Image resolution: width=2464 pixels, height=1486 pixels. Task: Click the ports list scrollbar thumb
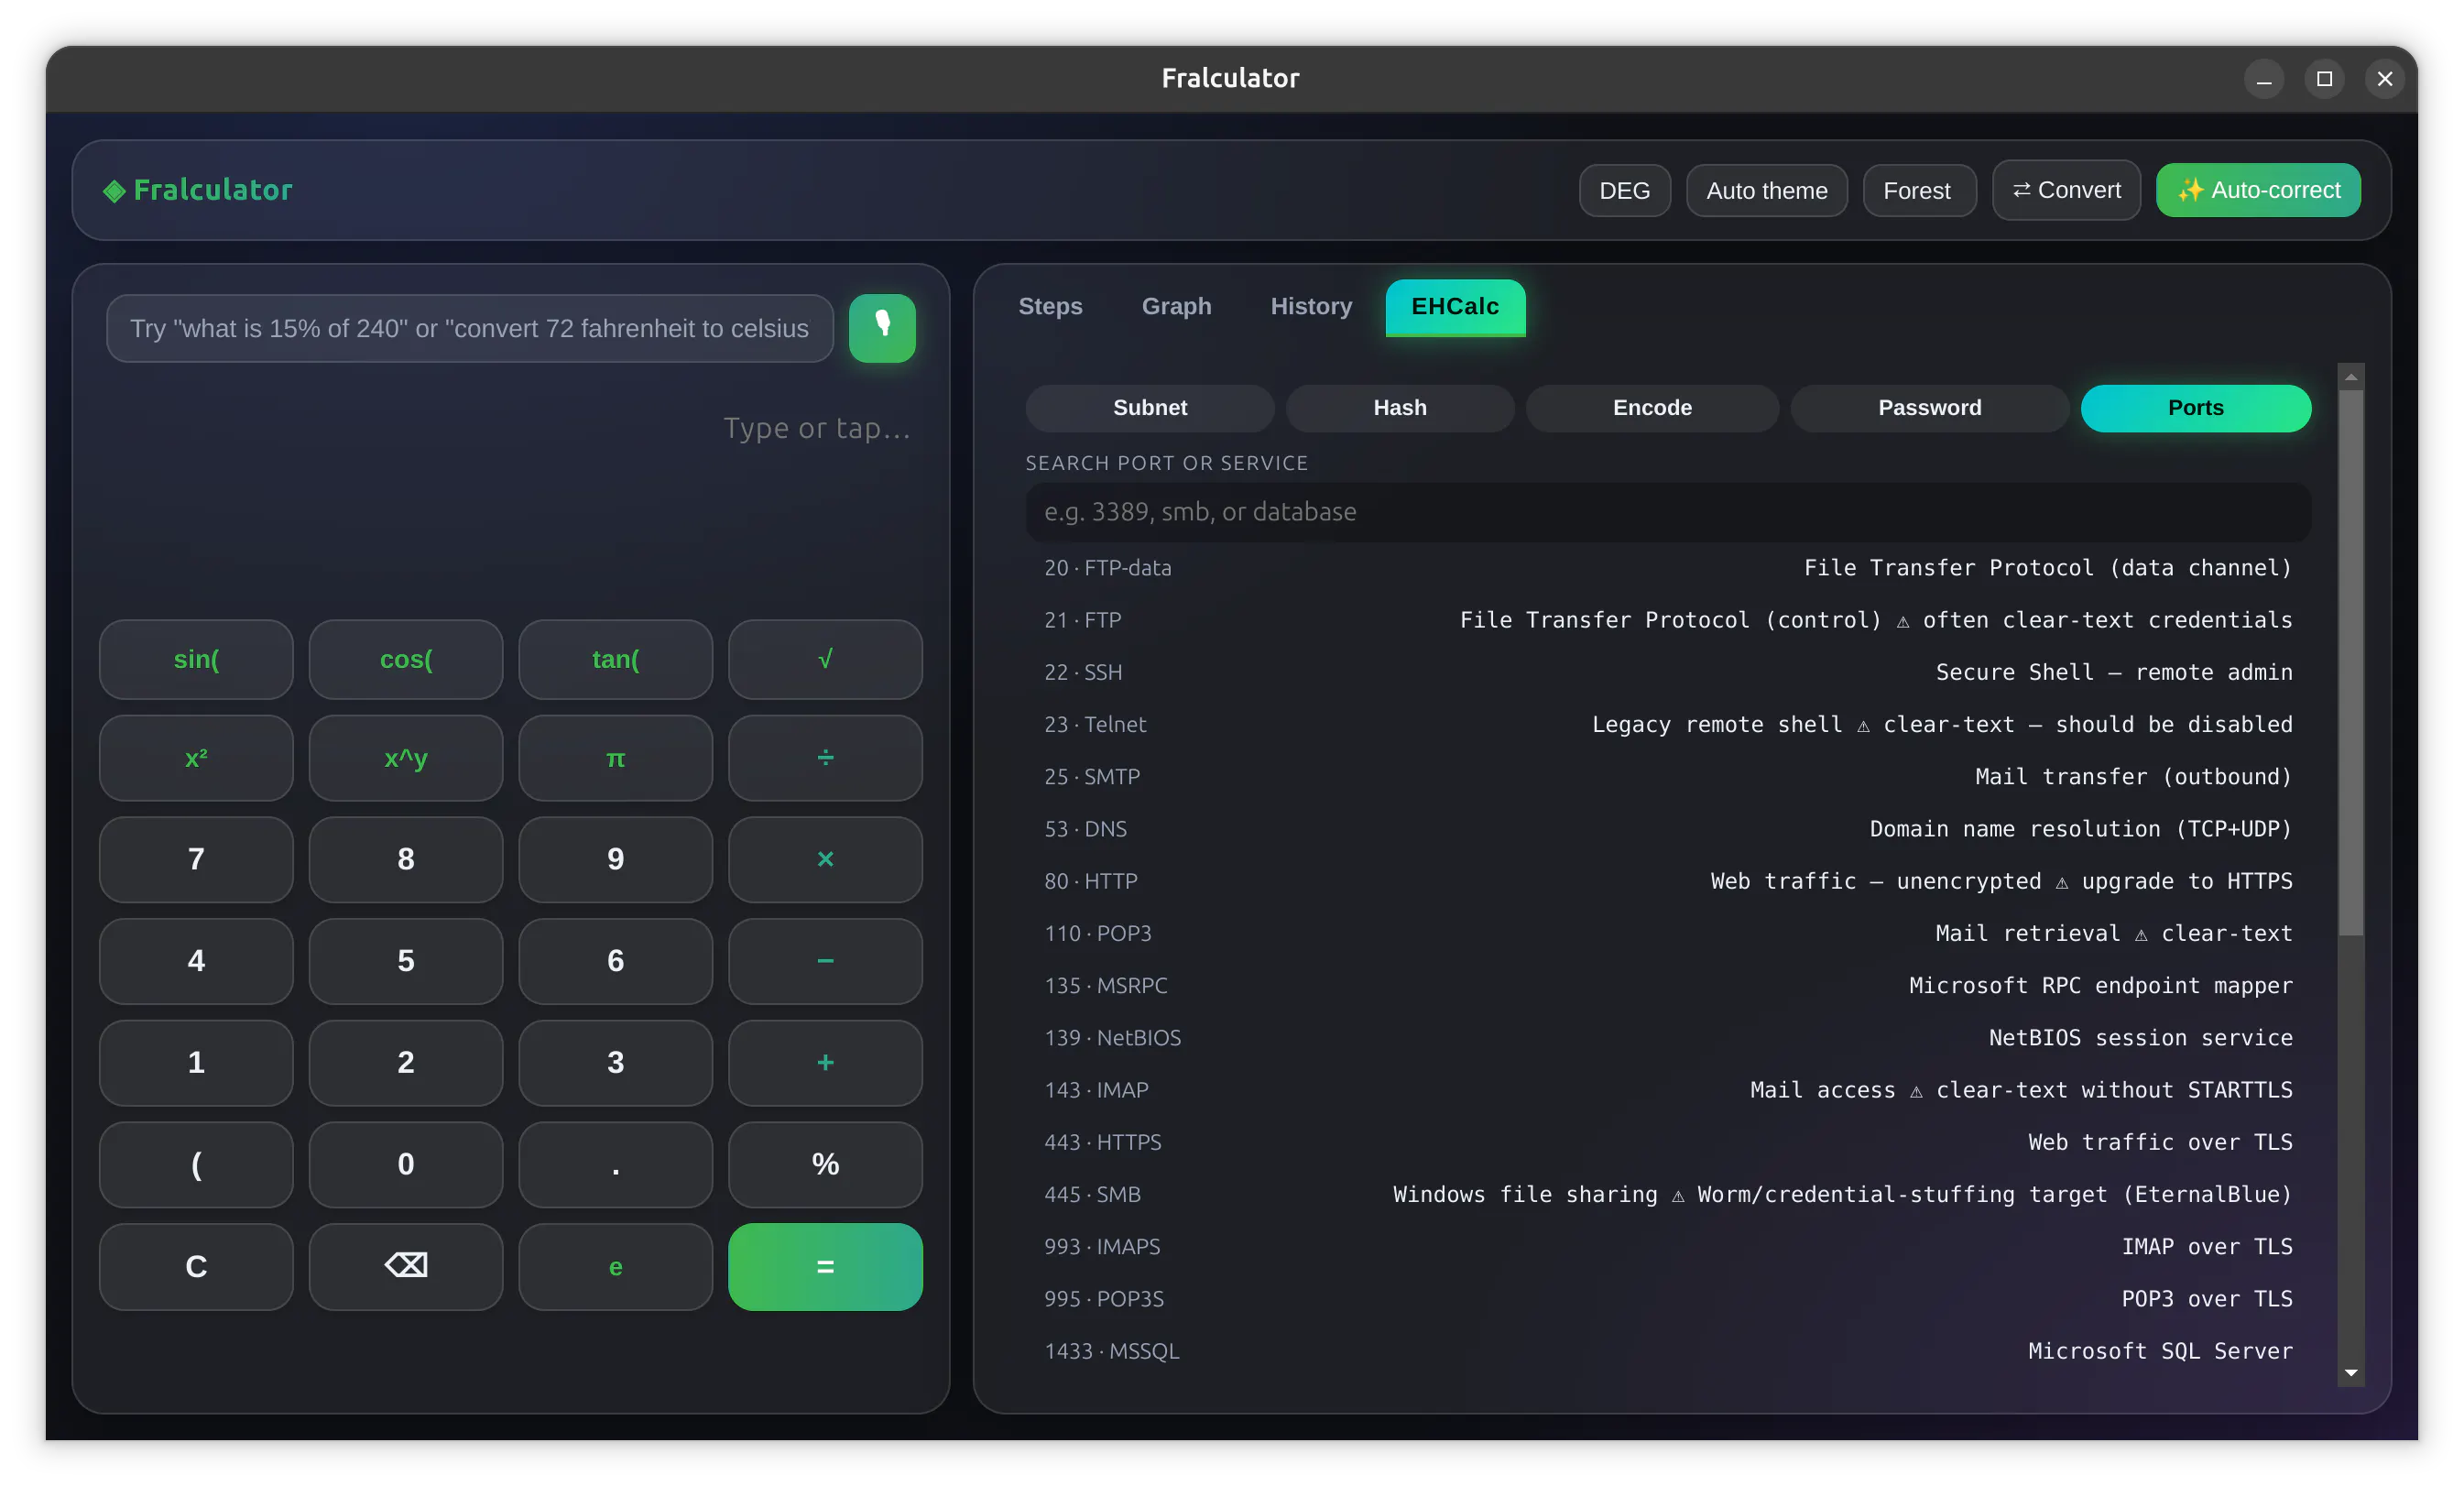point(2351,662)
